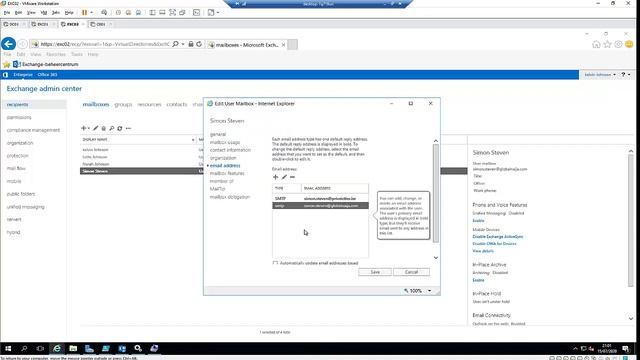640x360 pixels.
Task: Go back with the Internet Explorer back arrow
Action: pyautogui.click(x=9, y=44)
